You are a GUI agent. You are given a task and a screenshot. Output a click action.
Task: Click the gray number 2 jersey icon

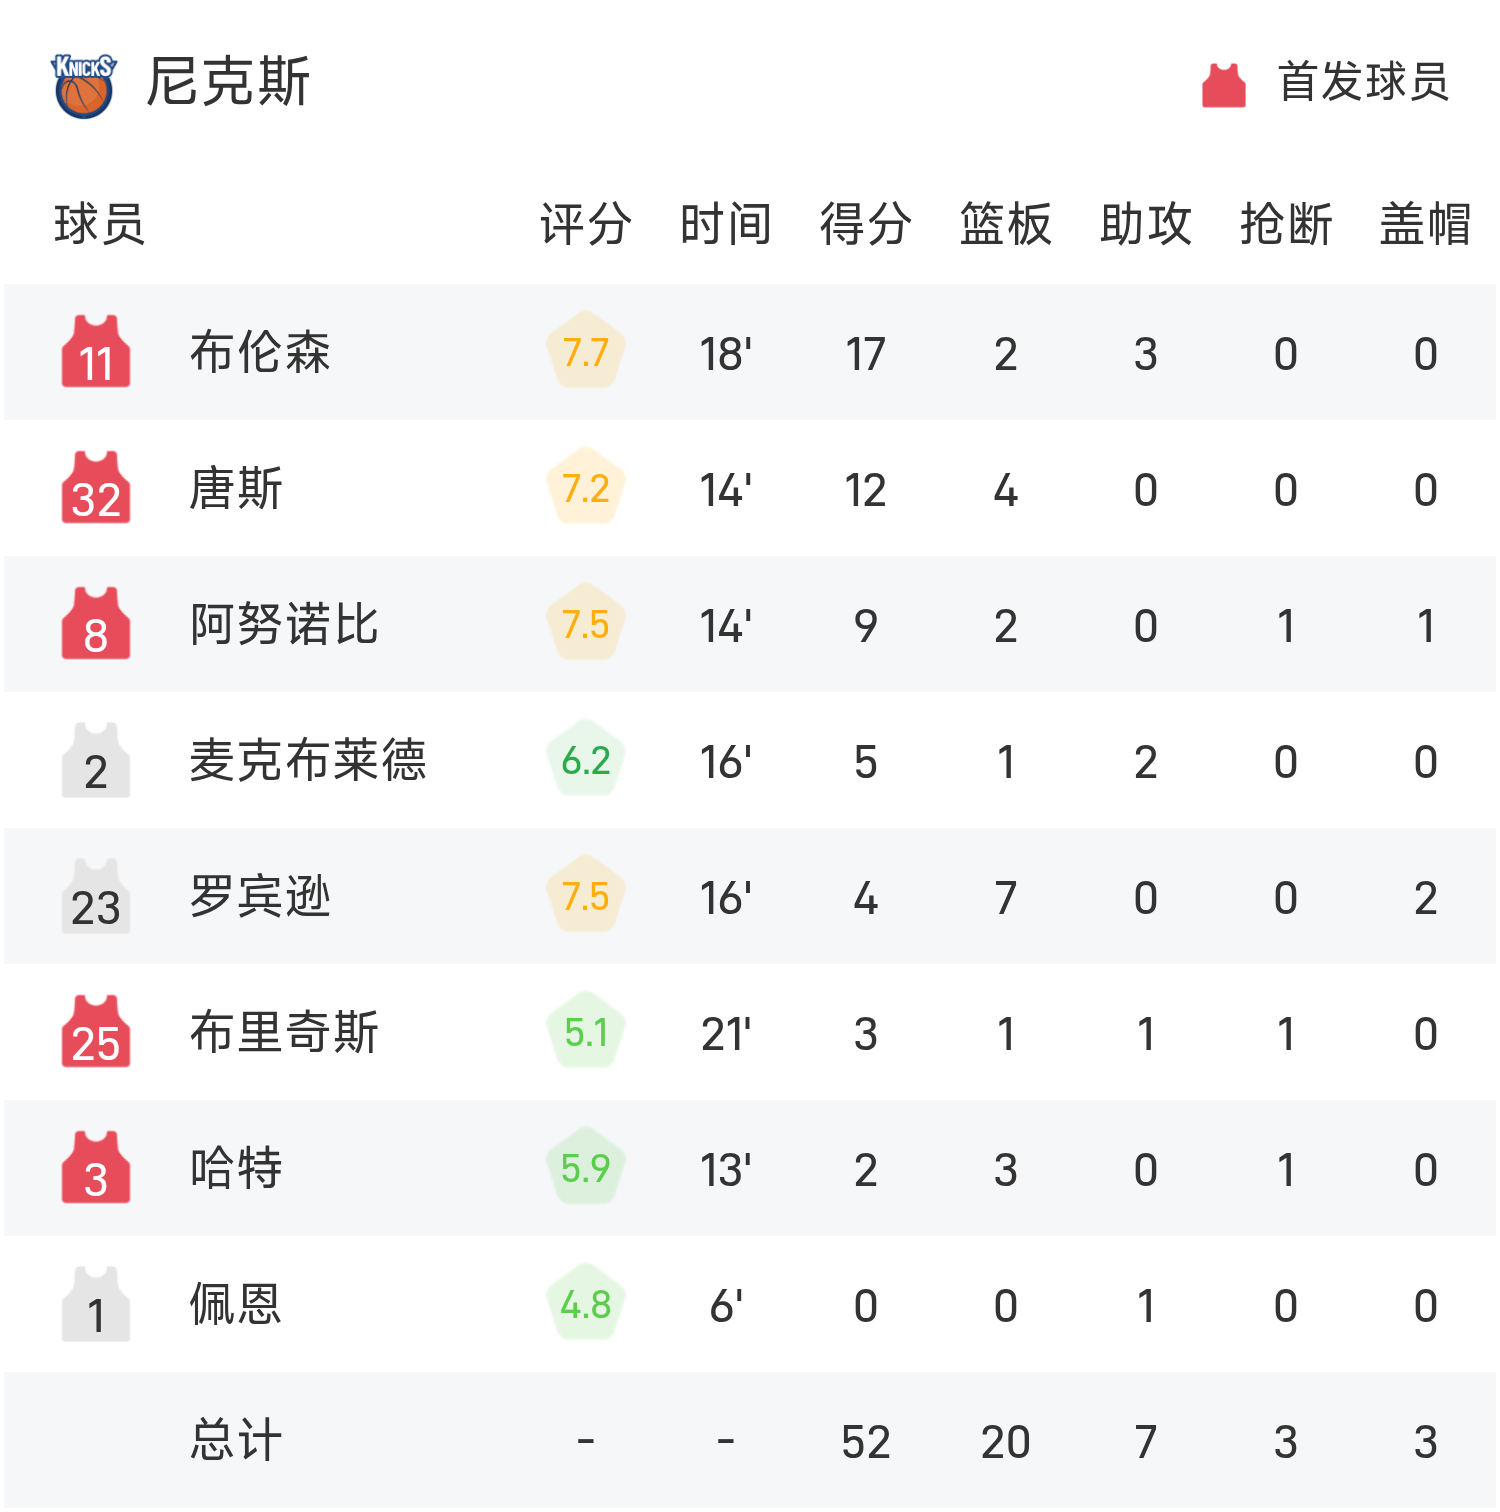pyautogui.click(x=96, y=760)
